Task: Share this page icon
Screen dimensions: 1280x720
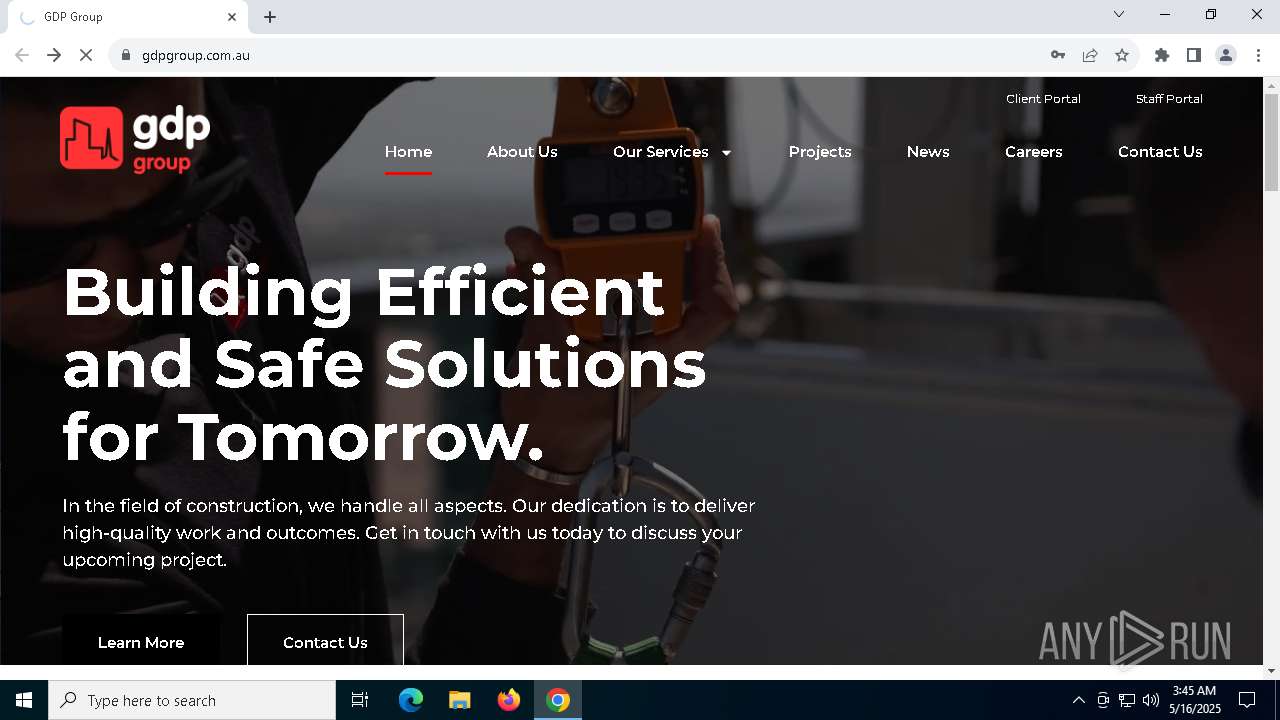Action: (1090, 55)
